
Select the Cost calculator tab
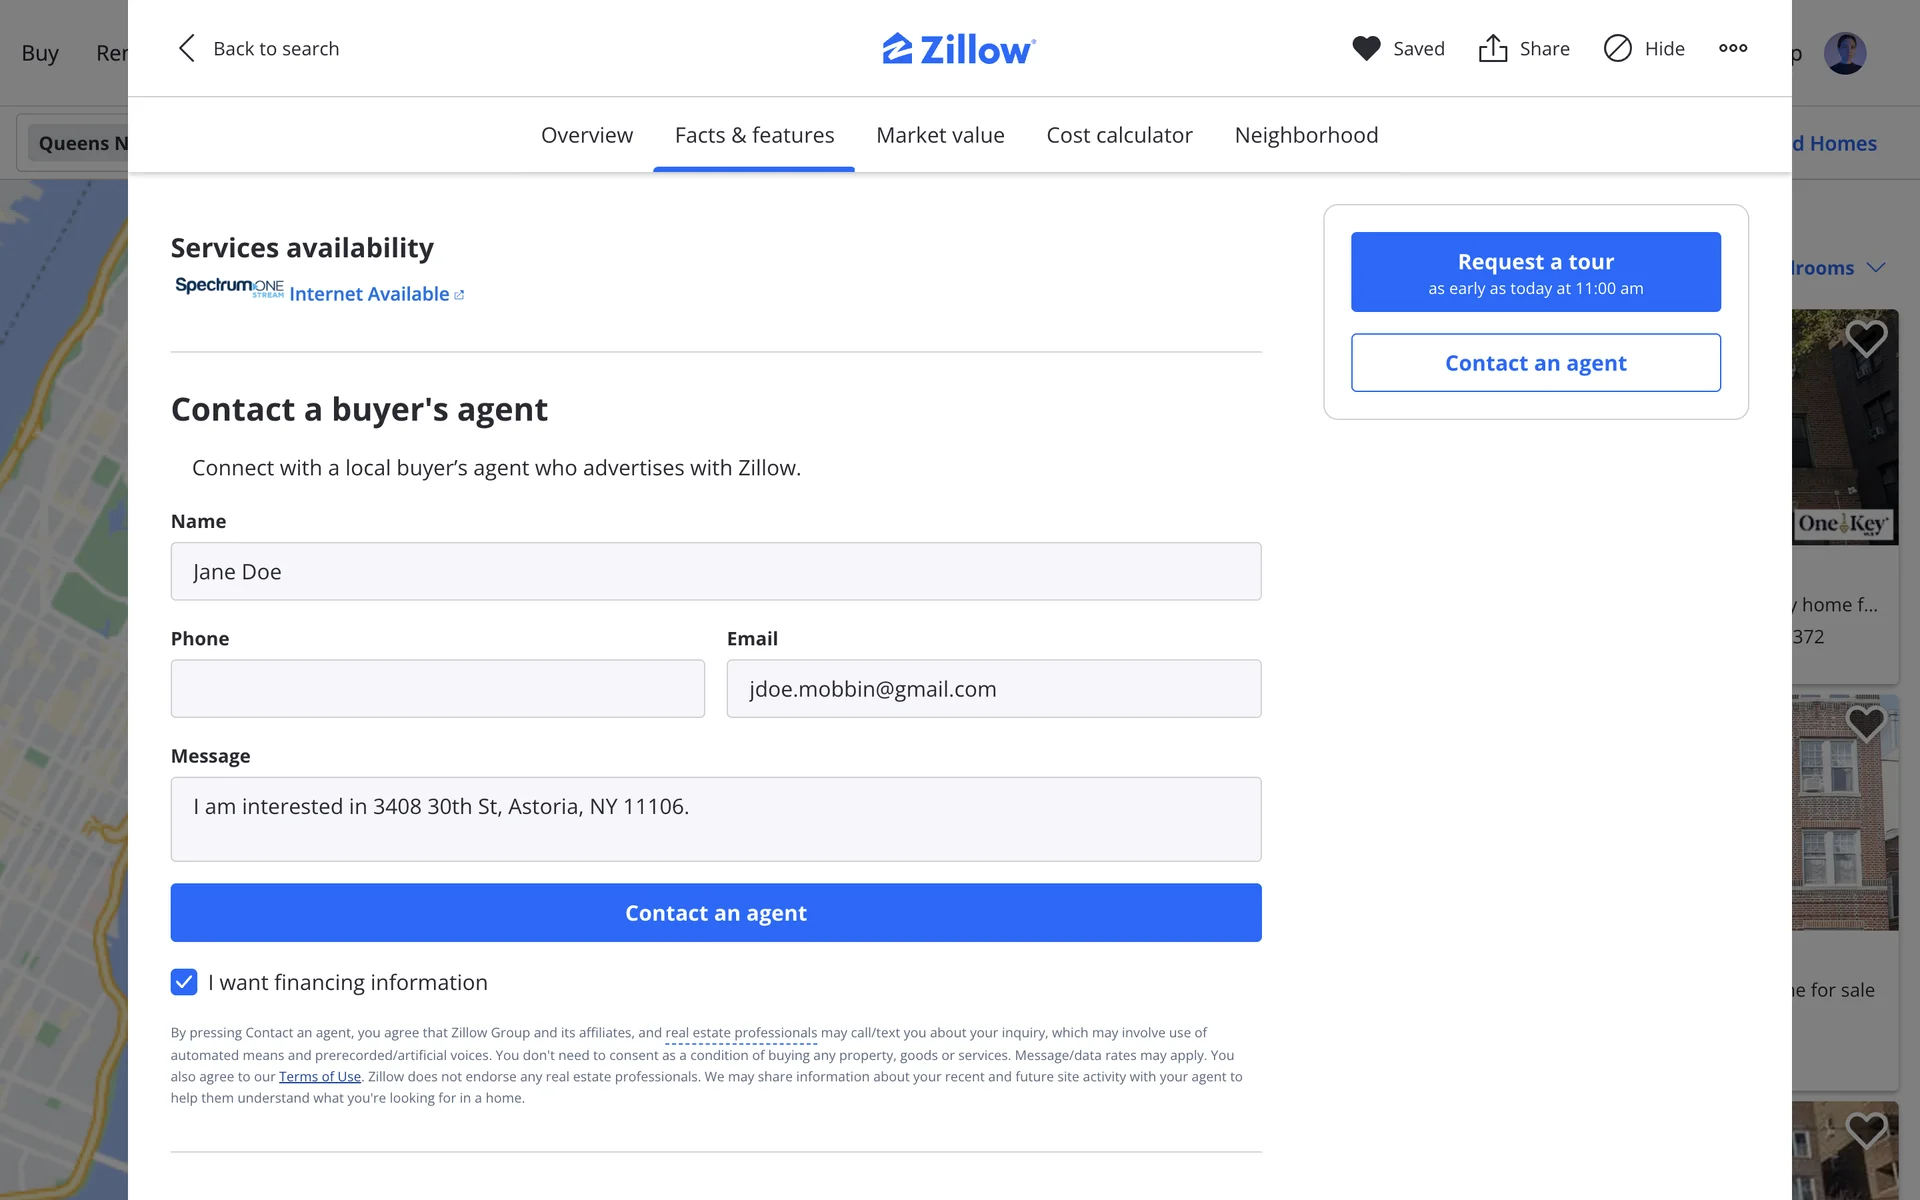1119,135
